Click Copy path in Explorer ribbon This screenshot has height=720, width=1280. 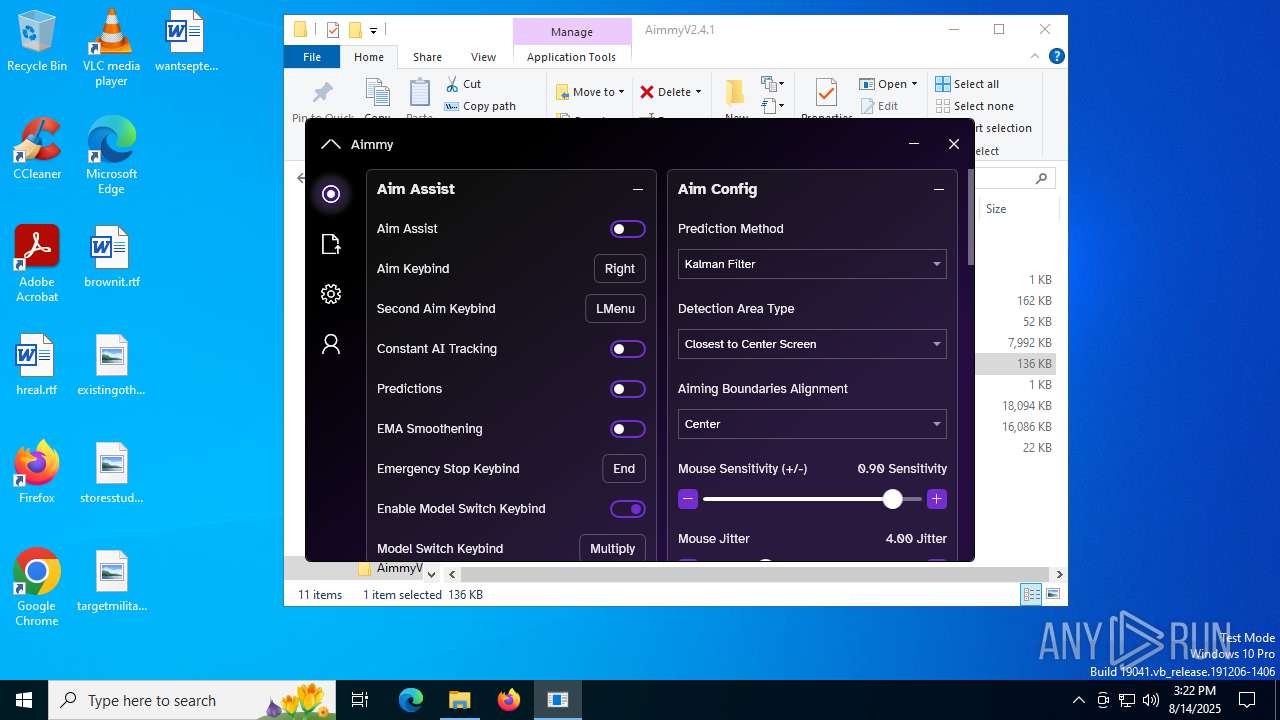[480, 106]
